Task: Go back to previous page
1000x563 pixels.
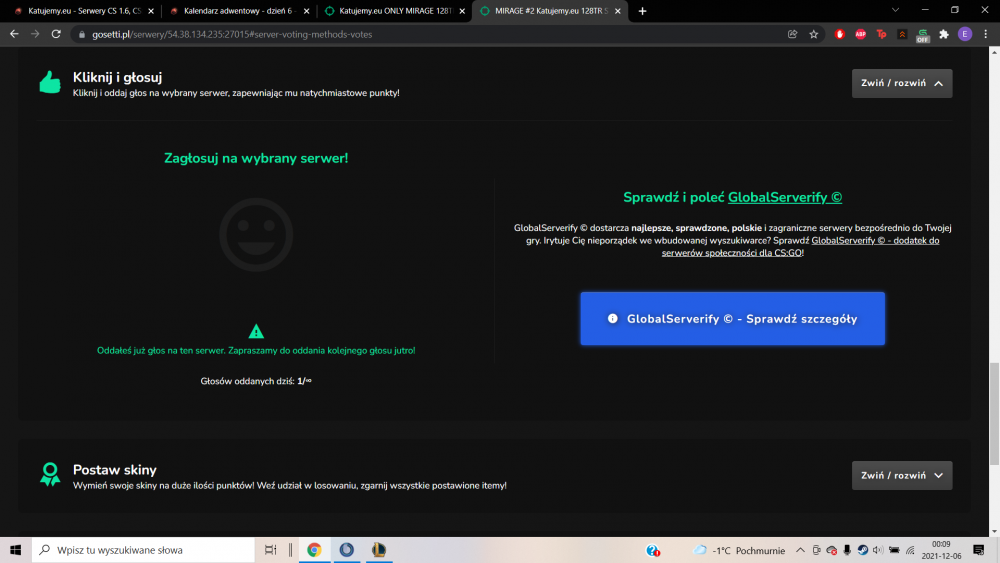Action: 14,34
